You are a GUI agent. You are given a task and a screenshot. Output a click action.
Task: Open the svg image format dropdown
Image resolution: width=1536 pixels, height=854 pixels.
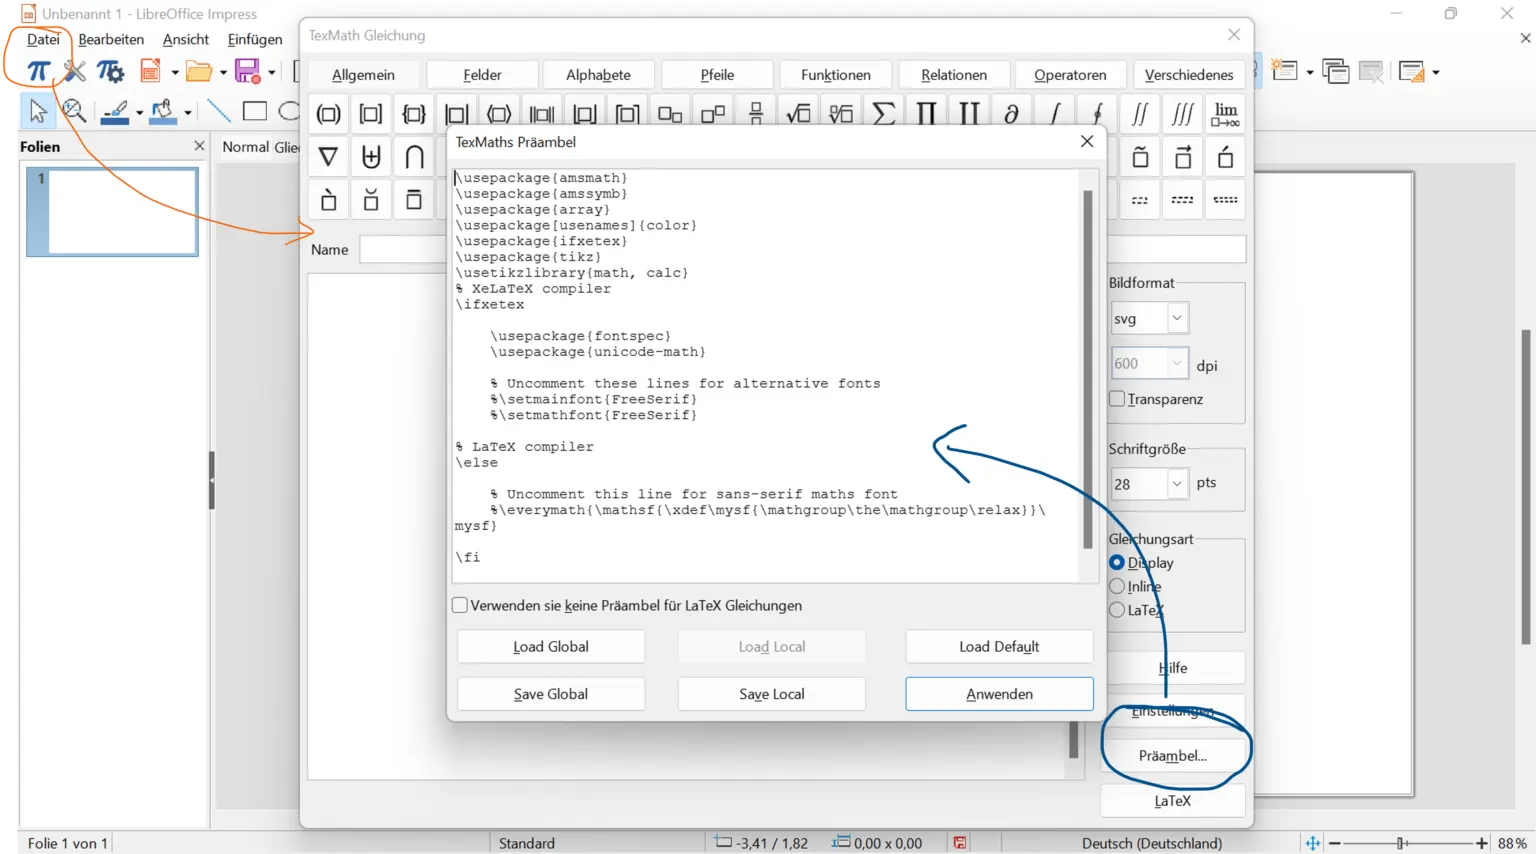tap(1177, 318)
